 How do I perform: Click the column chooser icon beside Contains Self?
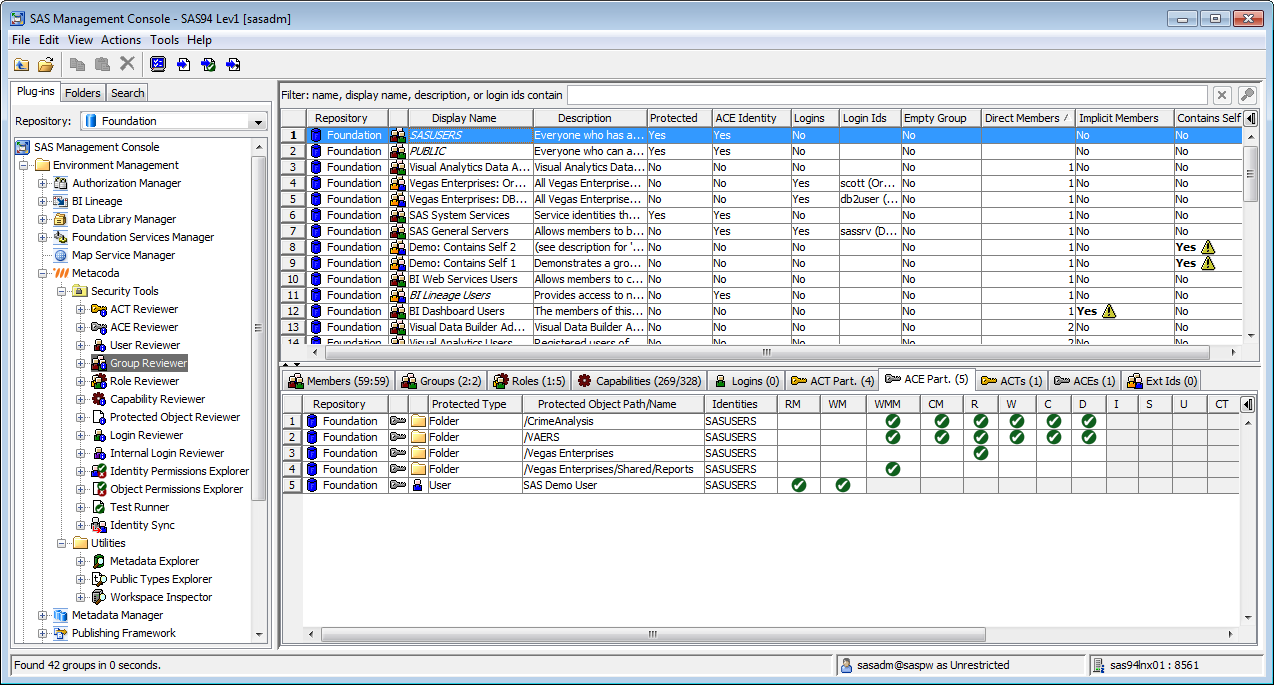click(x=1250, y=118)
